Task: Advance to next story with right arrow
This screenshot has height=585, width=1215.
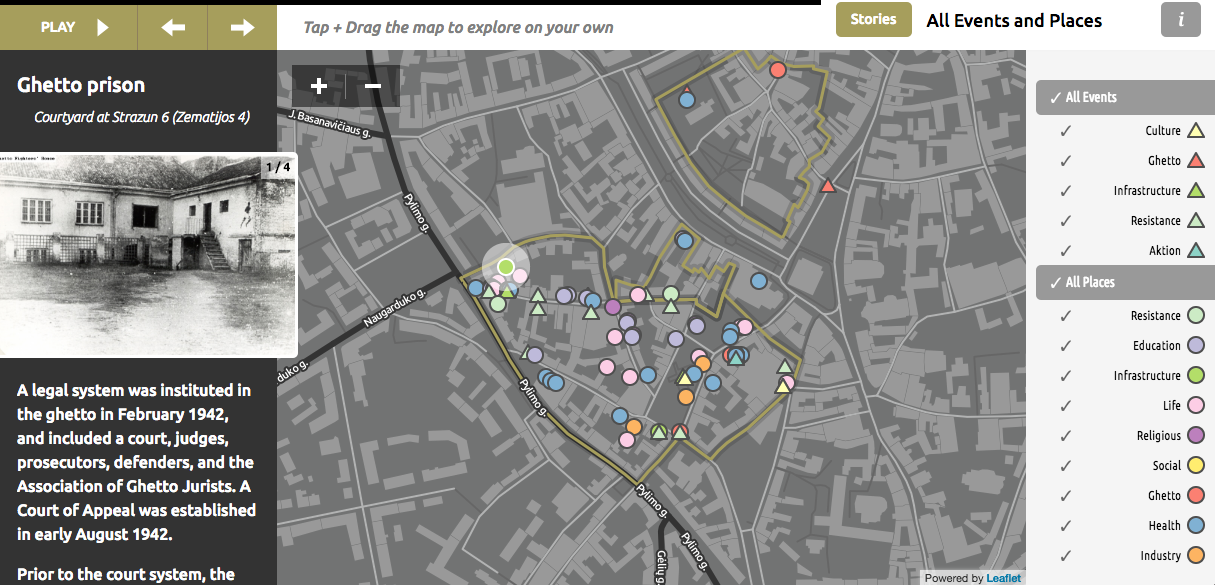Action: (242, 27)
